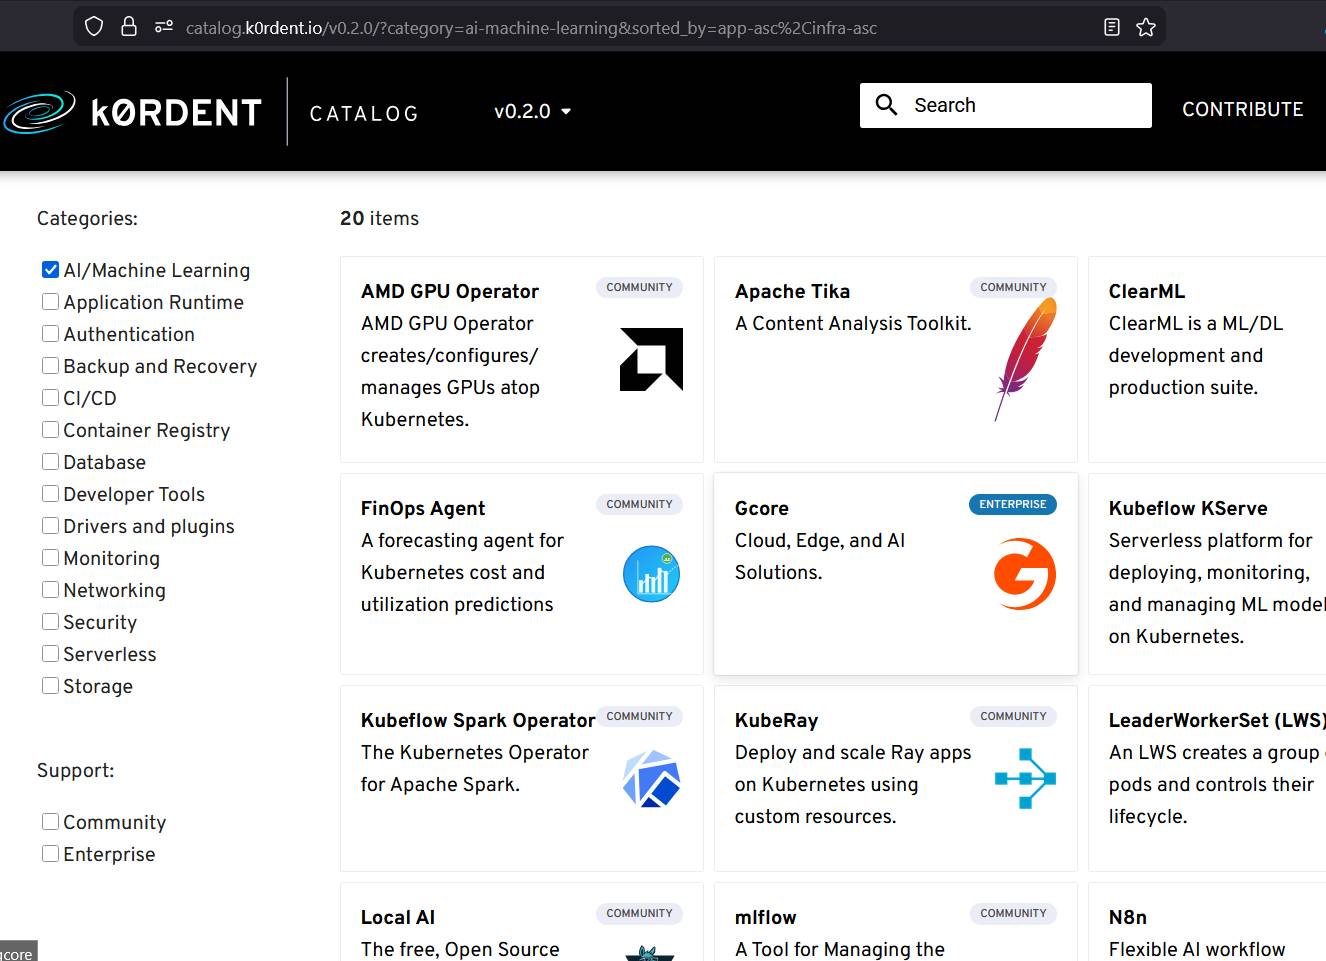Viewport: 1326px width, 961px height.
Task: Click the padlock site security icon
Action: click(x=129, y=27)
